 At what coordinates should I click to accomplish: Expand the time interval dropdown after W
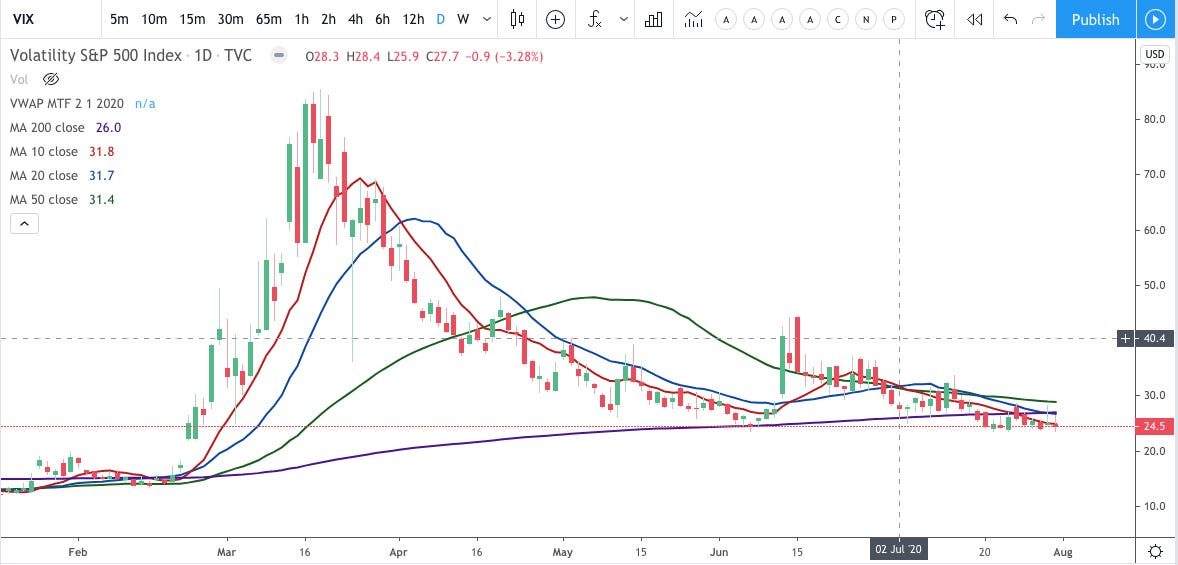(488, 20)
